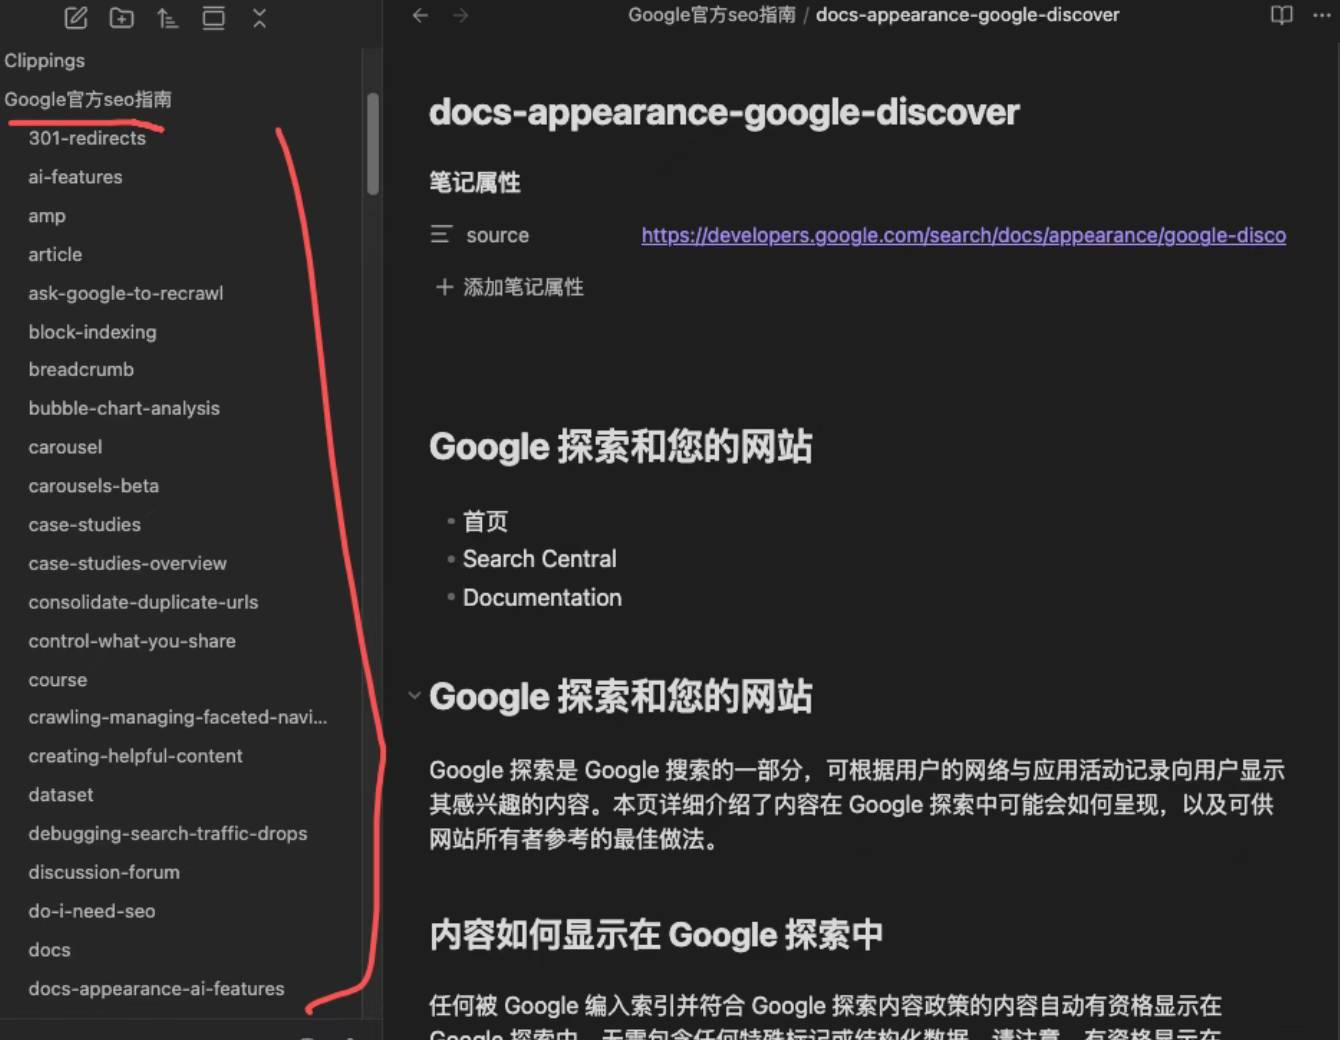
Task: Open the case-studies-overview note
Action: [128, 564]
